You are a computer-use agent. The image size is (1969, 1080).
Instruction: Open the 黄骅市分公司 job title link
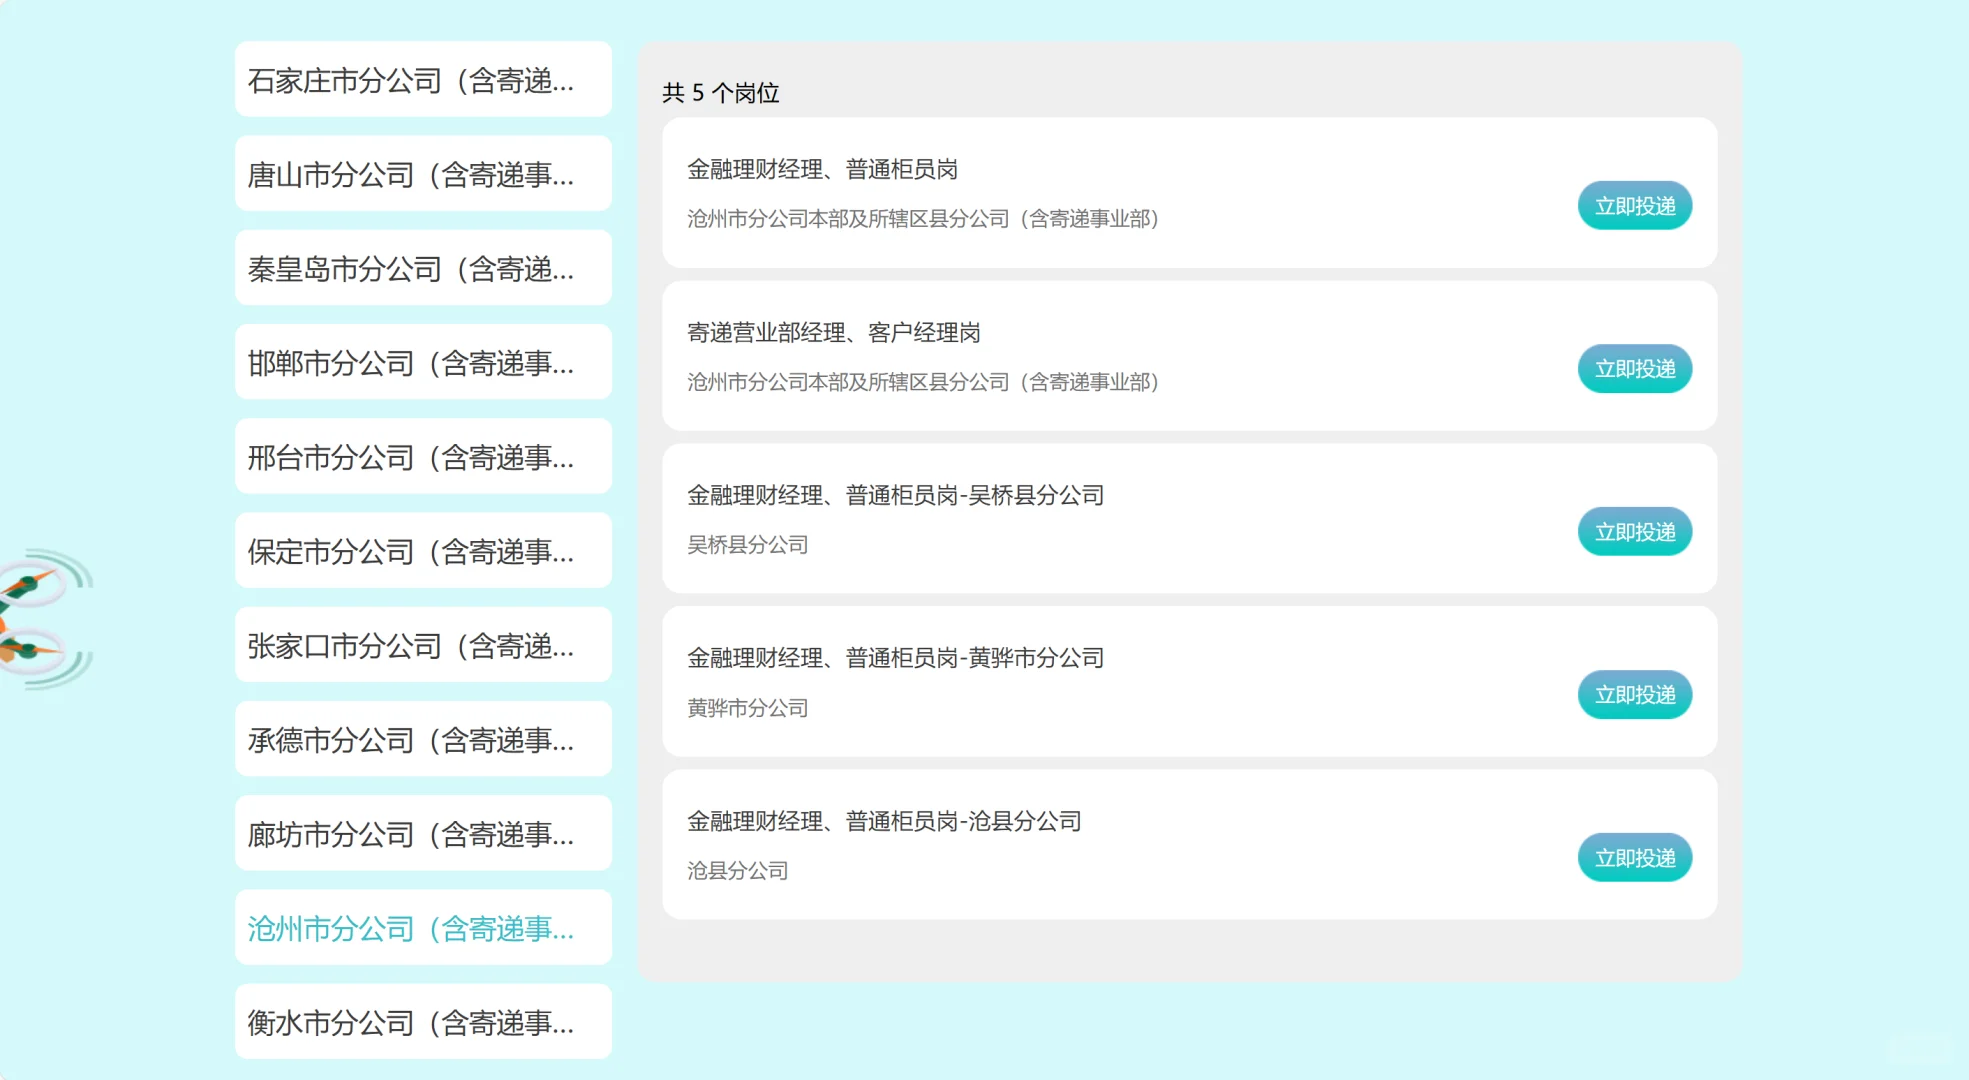894,658
